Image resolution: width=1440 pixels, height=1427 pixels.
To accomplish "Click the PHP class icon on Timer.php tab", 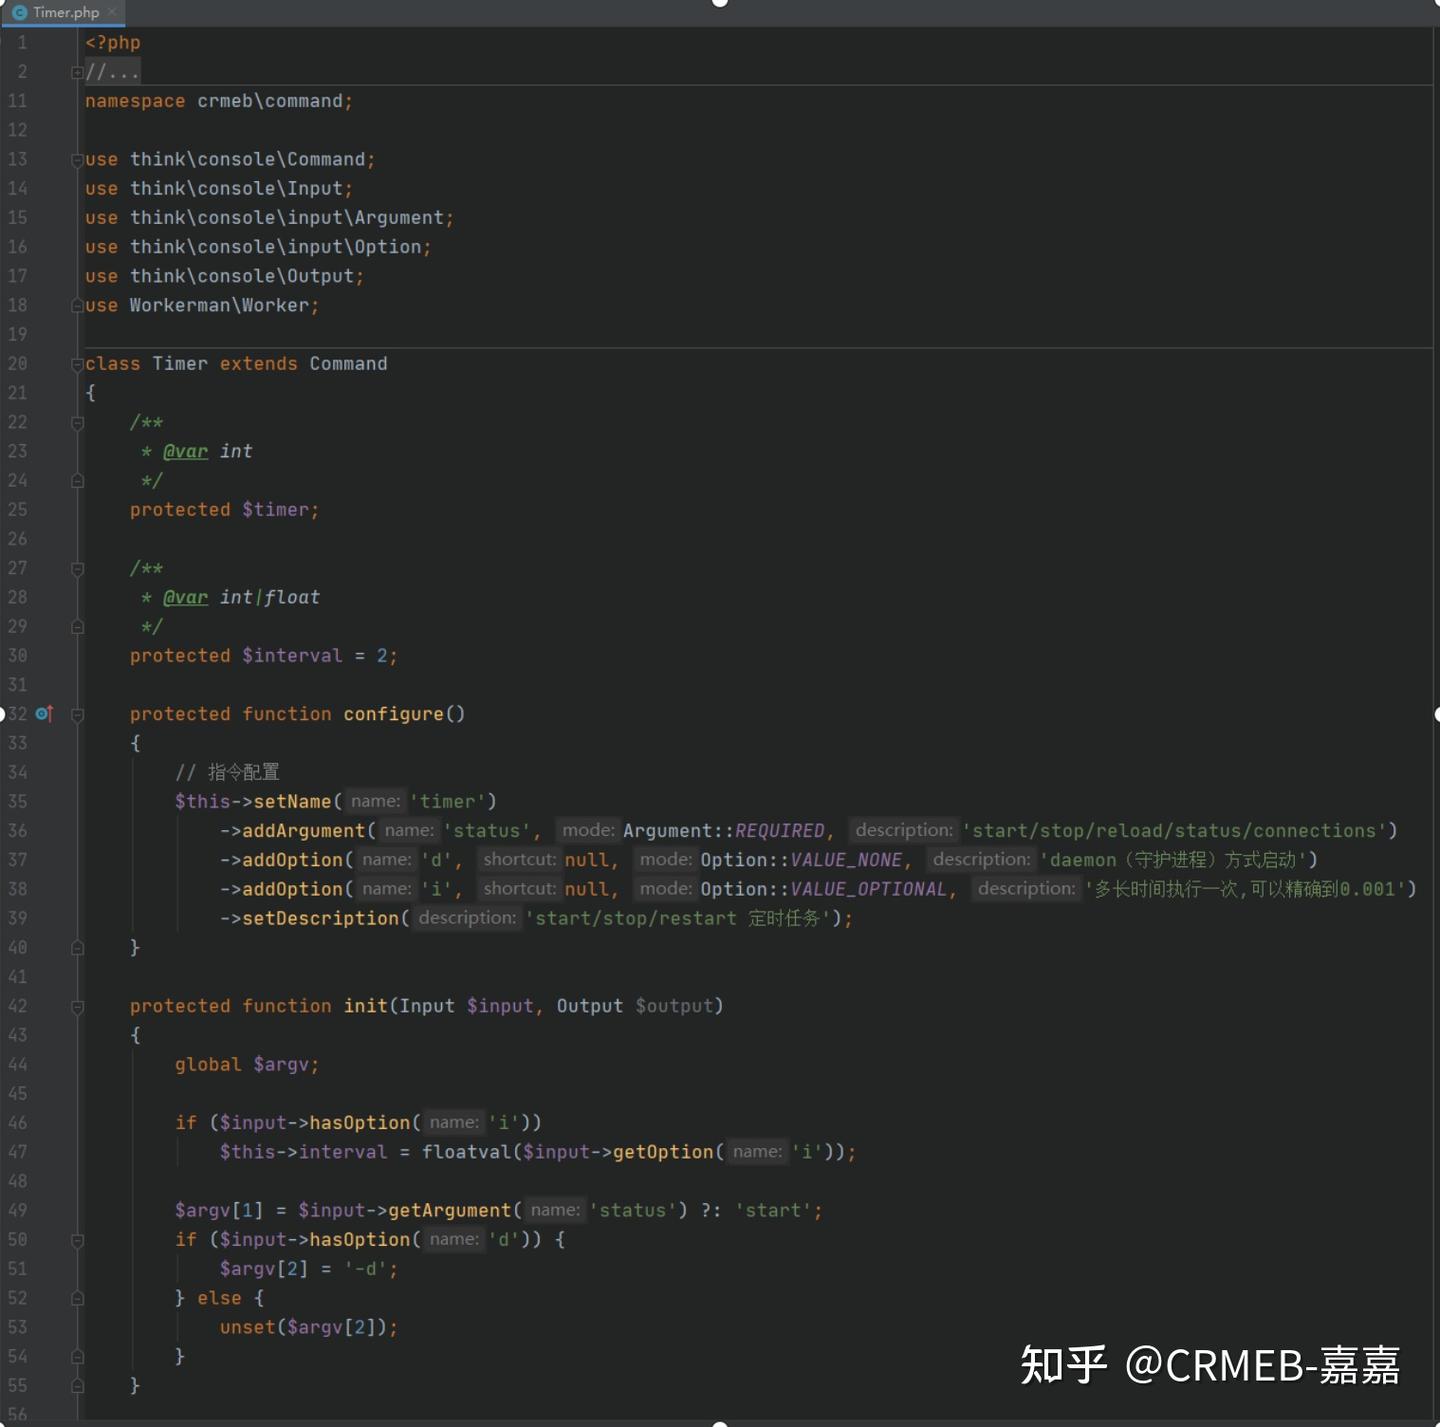I will 18,13.
